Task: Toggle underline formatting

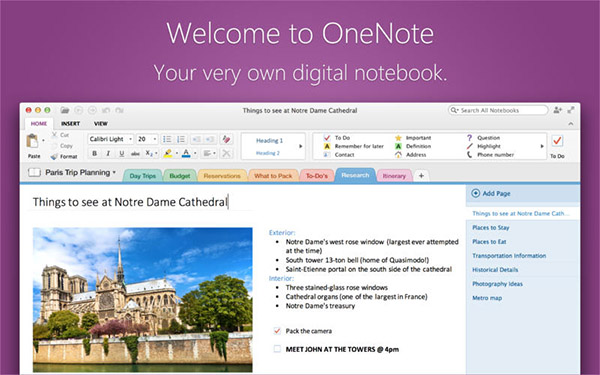Action: [122, 153]
